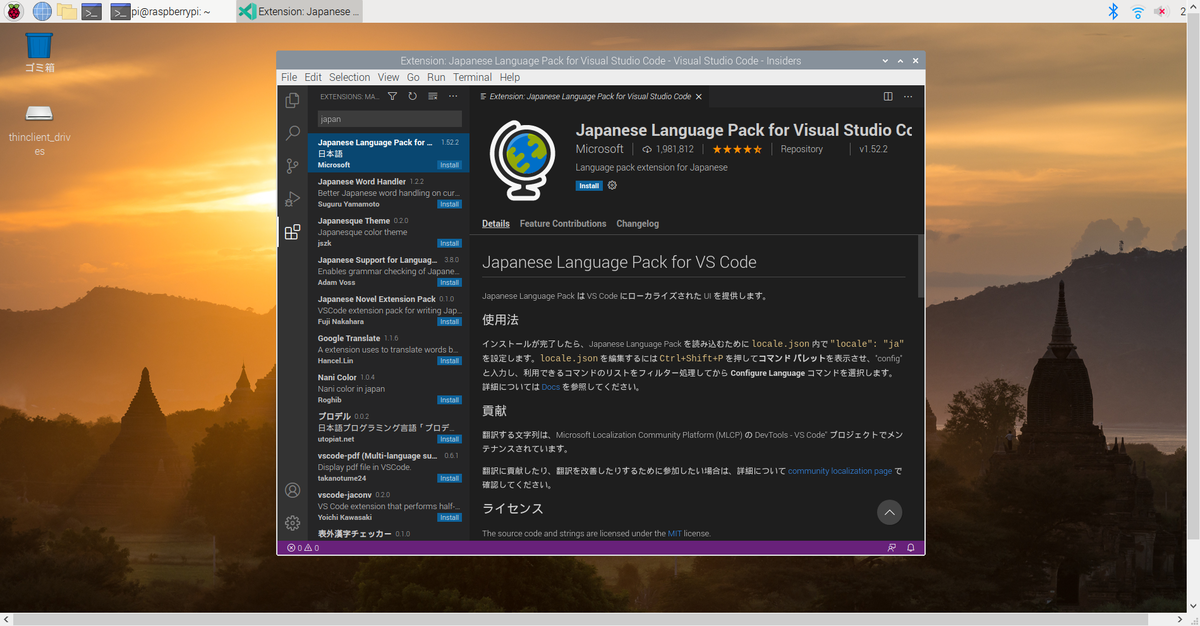Switch to the Changelog tab
The image size is (1200, 626).
tap(638, 224)
